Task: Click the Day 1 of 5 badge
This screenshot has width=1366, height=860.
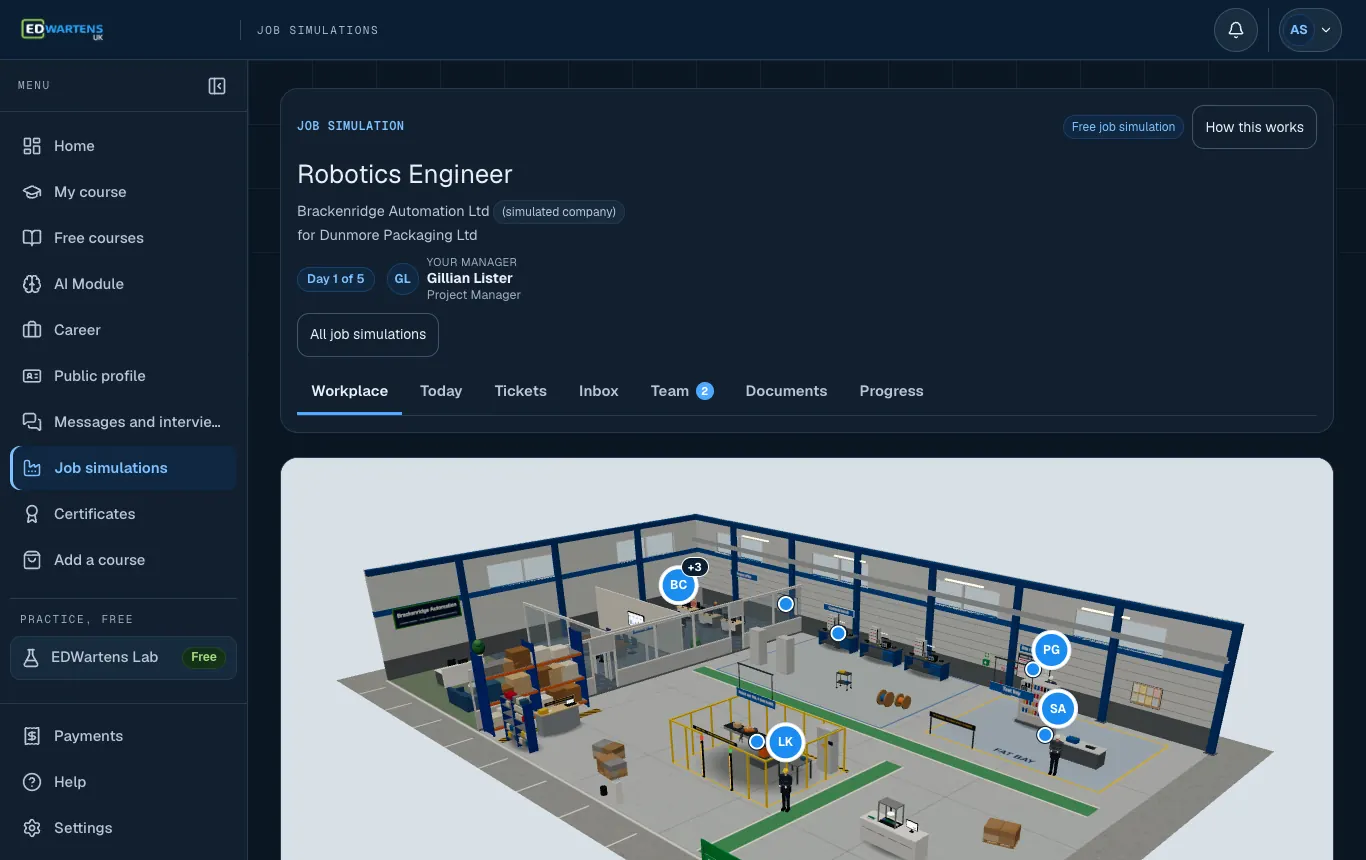Action: [x=336, y=279]
